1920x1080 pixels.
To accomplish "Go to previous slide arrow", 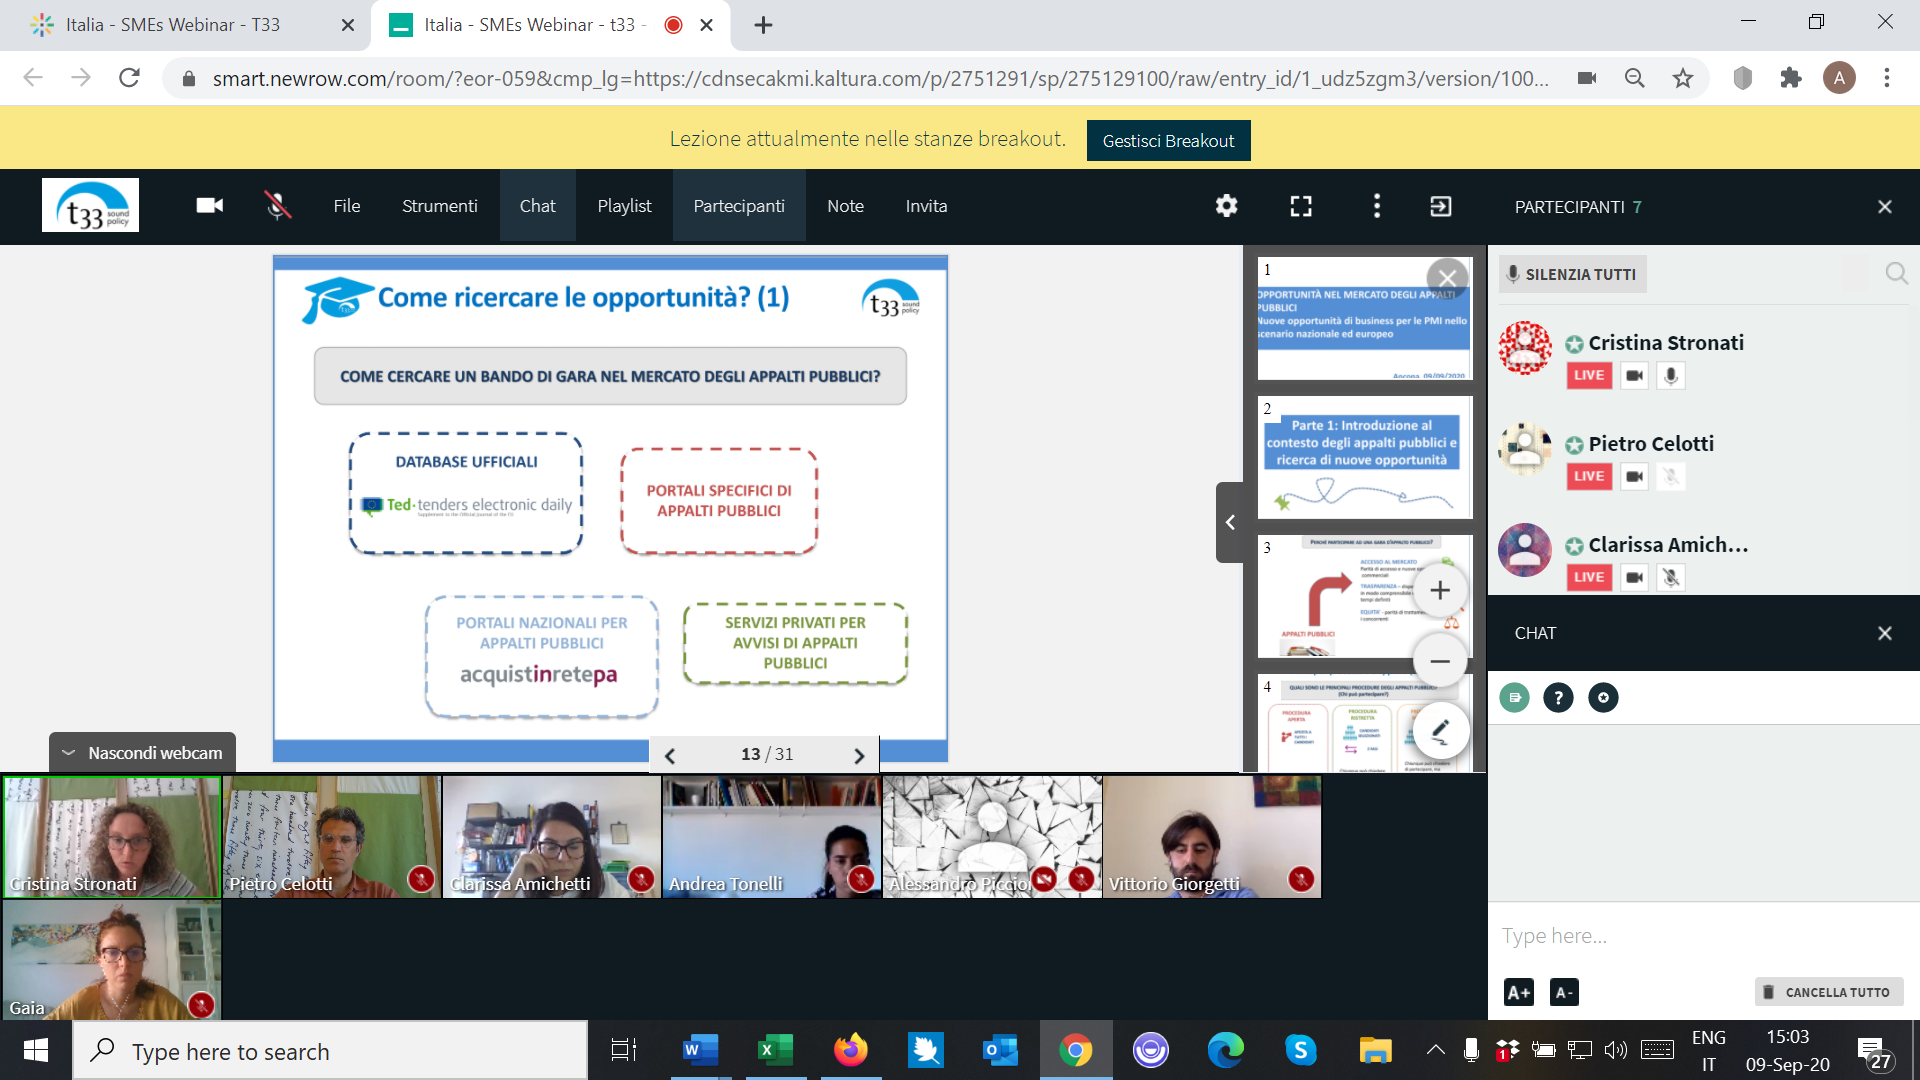I will coord(670,756).
